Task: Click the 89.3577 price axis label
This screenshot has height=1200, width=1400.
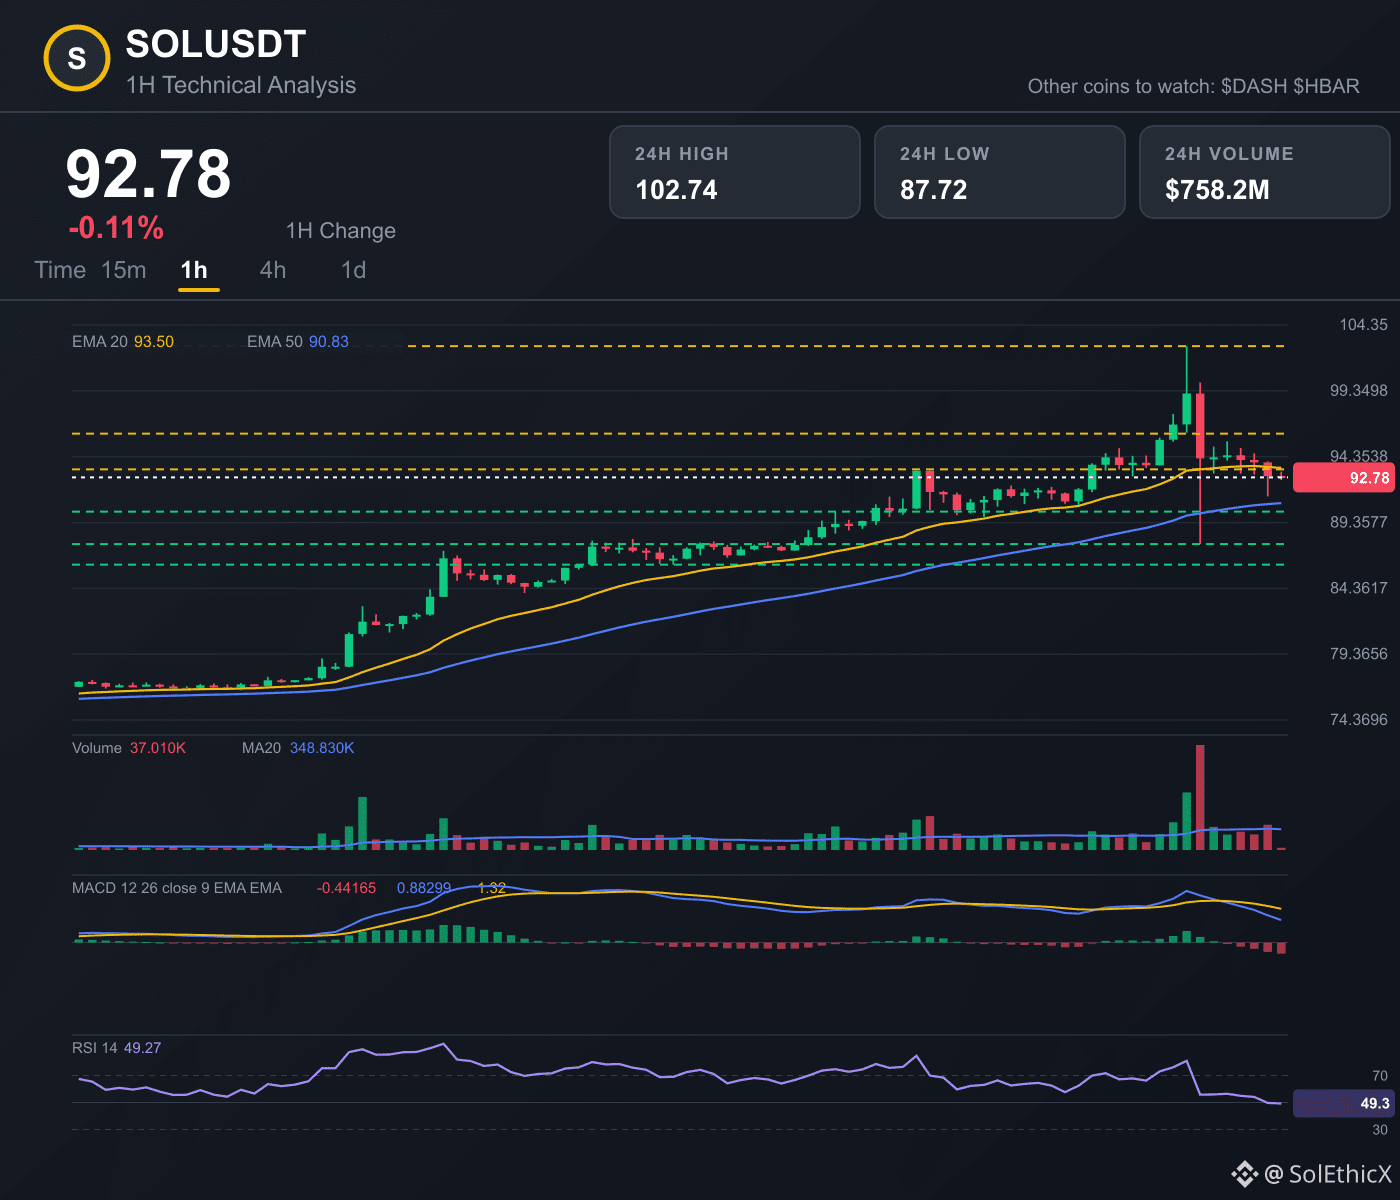Action: click(x=1359, y=522)
